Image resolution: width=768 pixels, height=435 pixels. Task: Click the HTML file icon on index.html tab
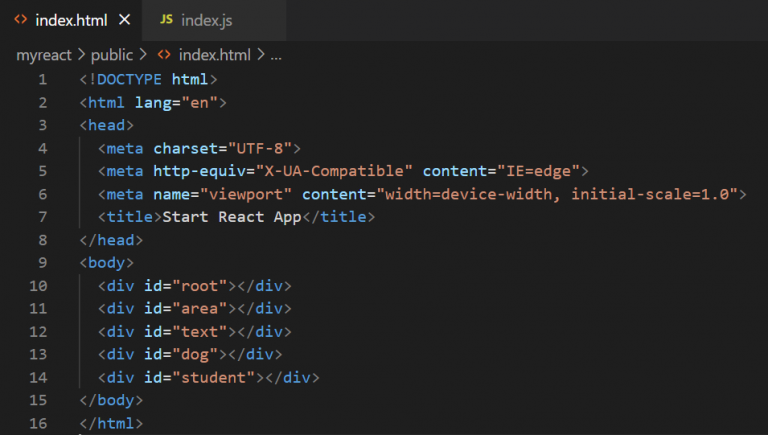pyautogui.click(x=21, y=20)
